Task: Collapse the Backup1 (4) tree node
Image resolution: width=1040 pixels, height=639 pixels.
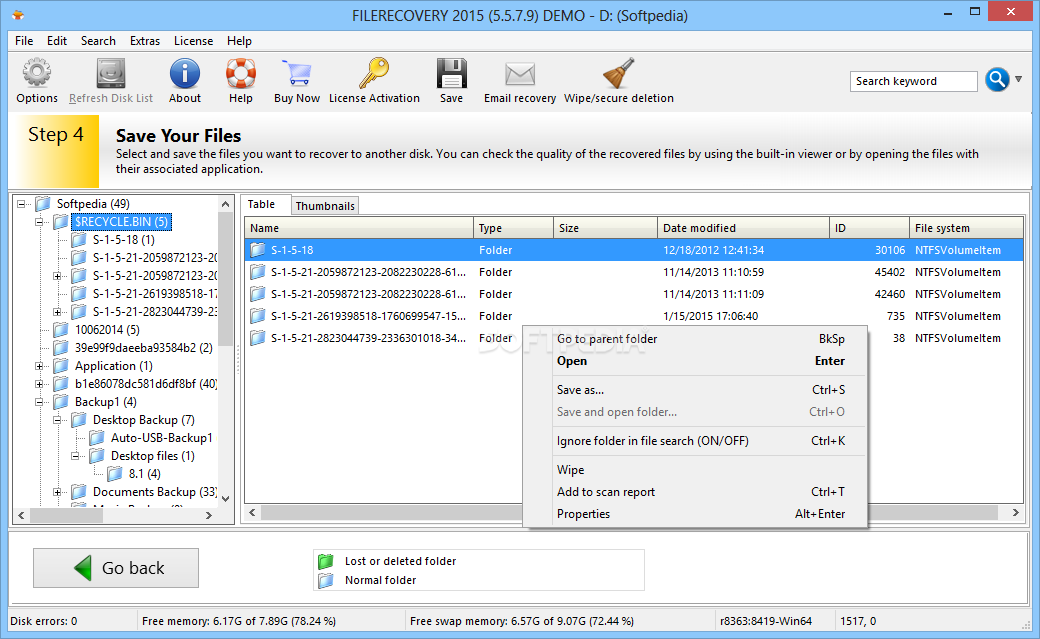Action: pos(39,401)
